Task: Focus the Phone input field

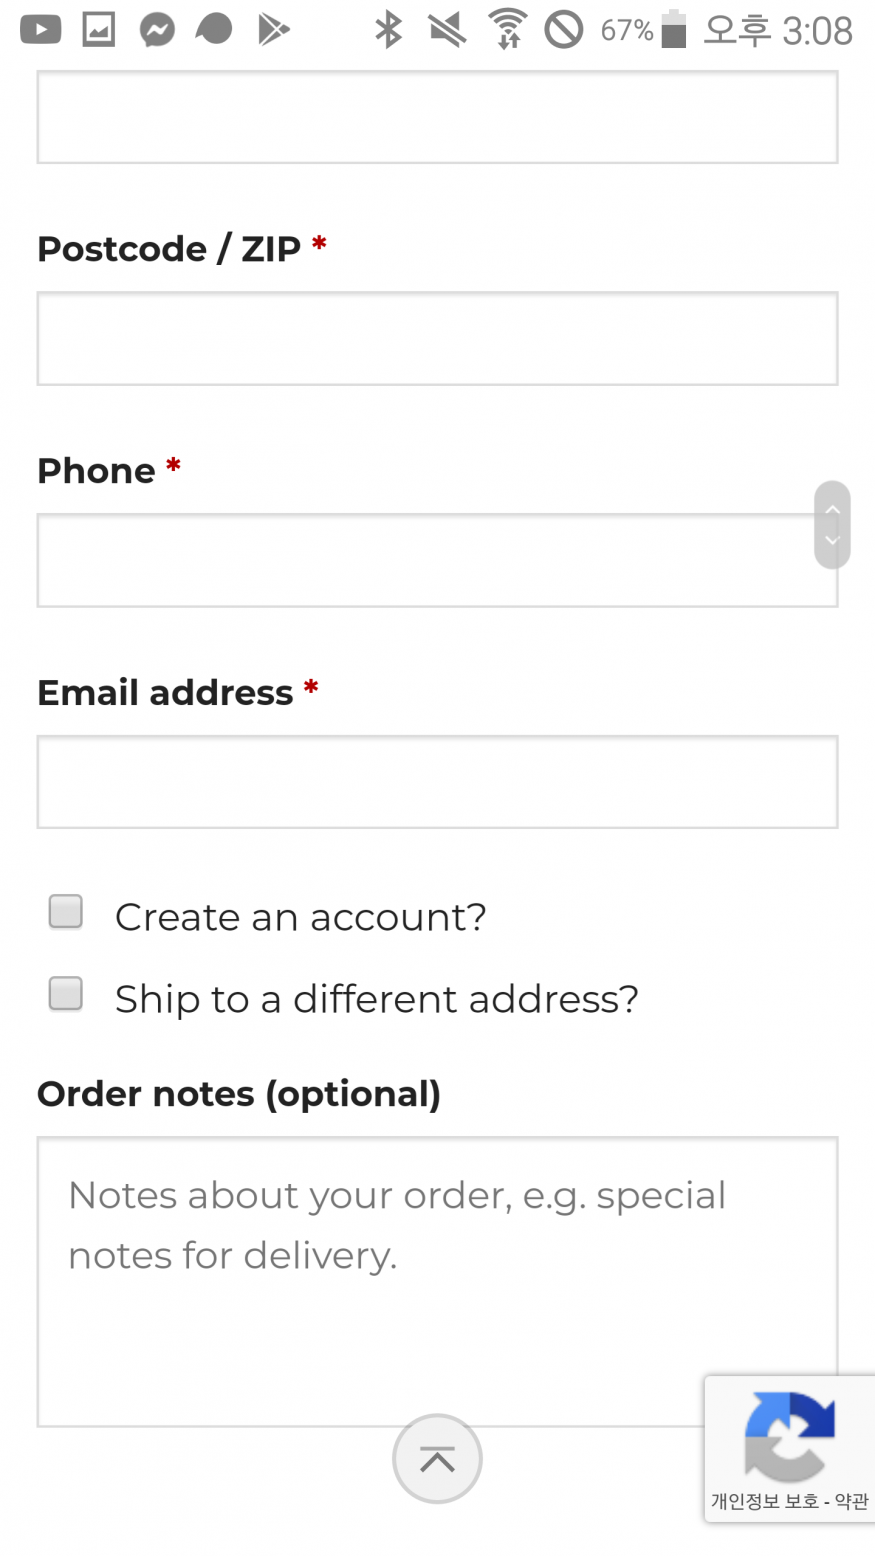Action: (437, 561)
